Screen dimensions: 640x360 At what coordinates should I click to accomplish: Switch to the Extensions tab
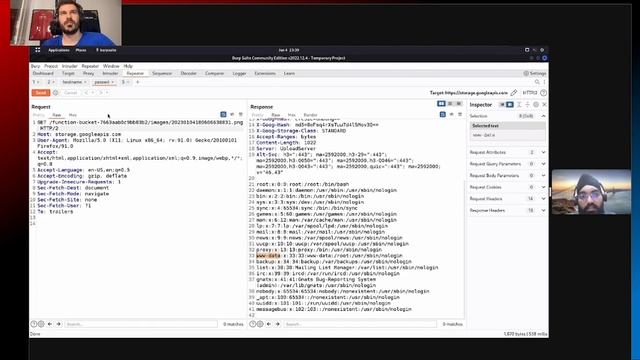coord(265,73)
